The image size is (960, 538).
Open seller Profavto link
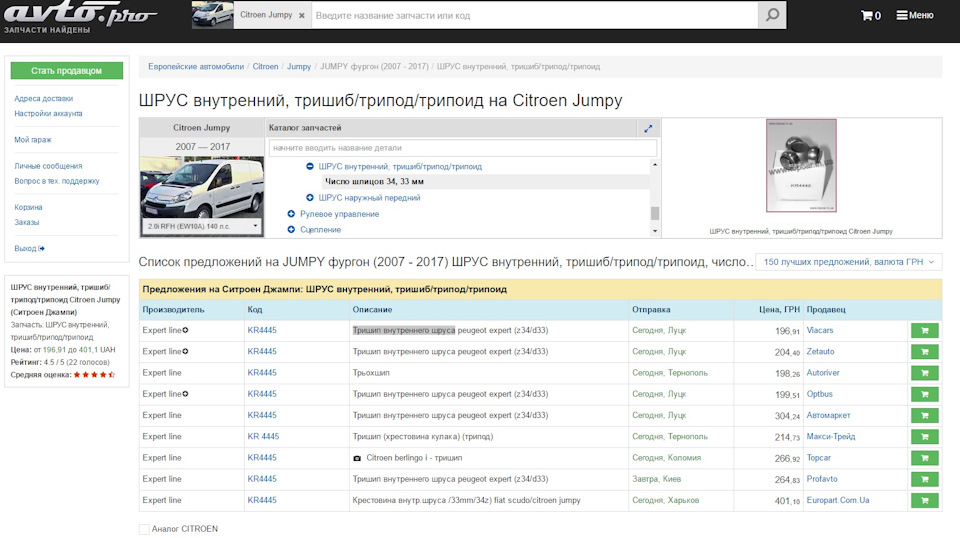click(x=822, y=479)
